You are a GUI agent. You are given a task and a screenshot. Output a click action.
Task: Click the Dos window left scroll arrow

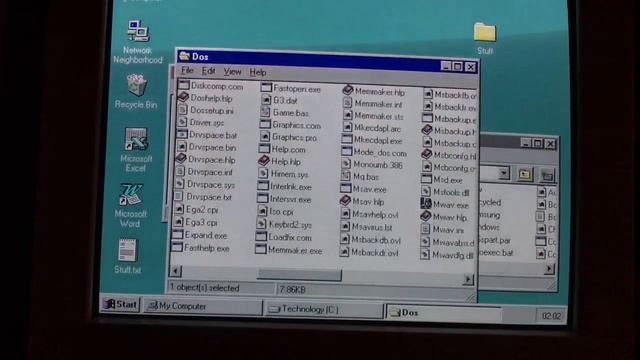tap(176, 271)
